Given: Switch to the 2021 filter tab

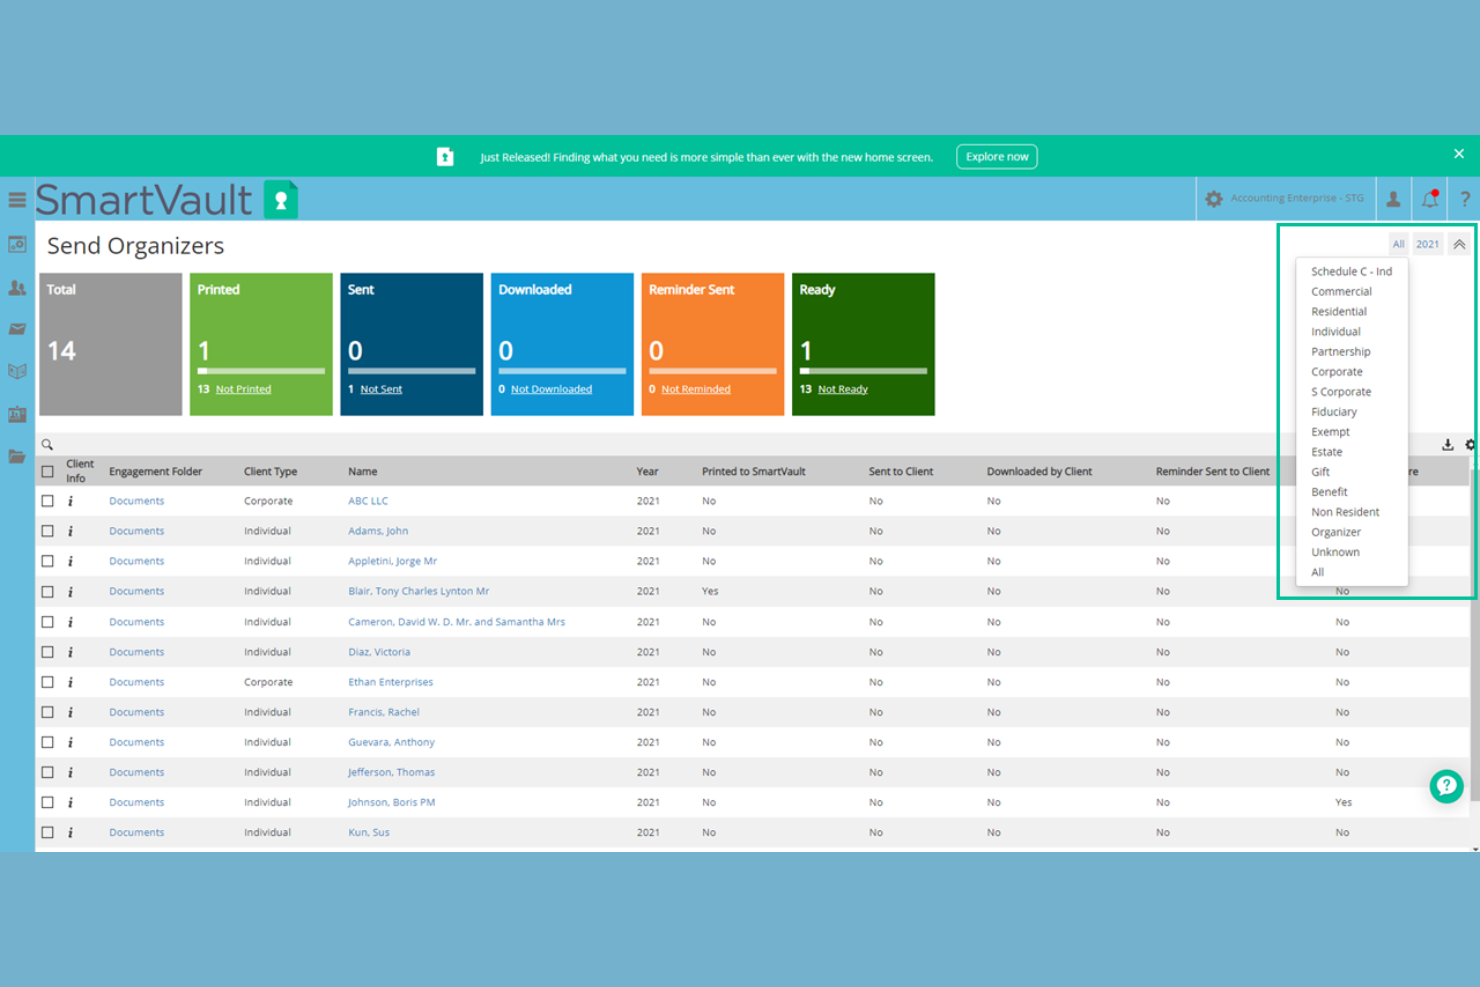Looking at the screenshot, I should click(x=1427, y=243).
